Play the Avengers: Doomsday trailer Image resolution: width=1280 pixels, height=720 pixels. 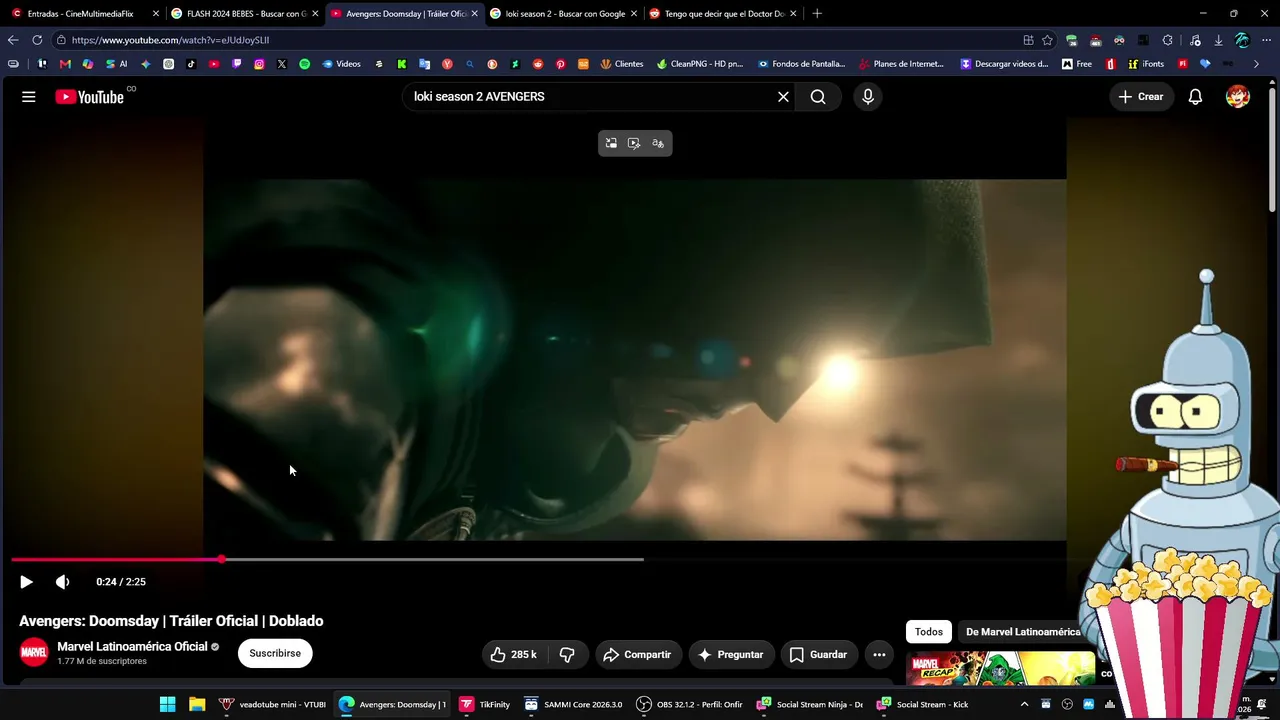tap(26, 582)
